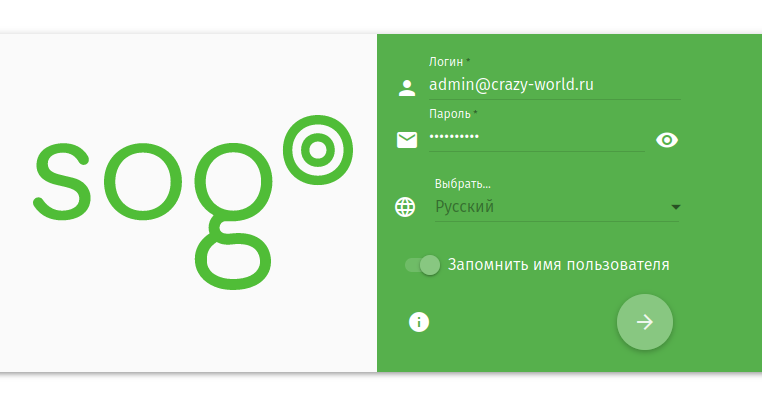Click the envelope icon beside password field
This screenshot has height=398, width=762.
[x=407, y=140]
